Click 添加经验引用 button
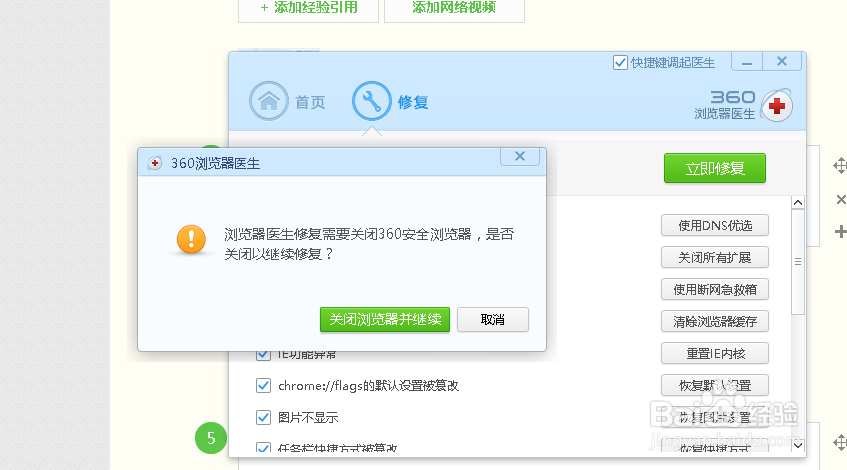This screenshot has width=847, height=470. (x=308, y=8)
